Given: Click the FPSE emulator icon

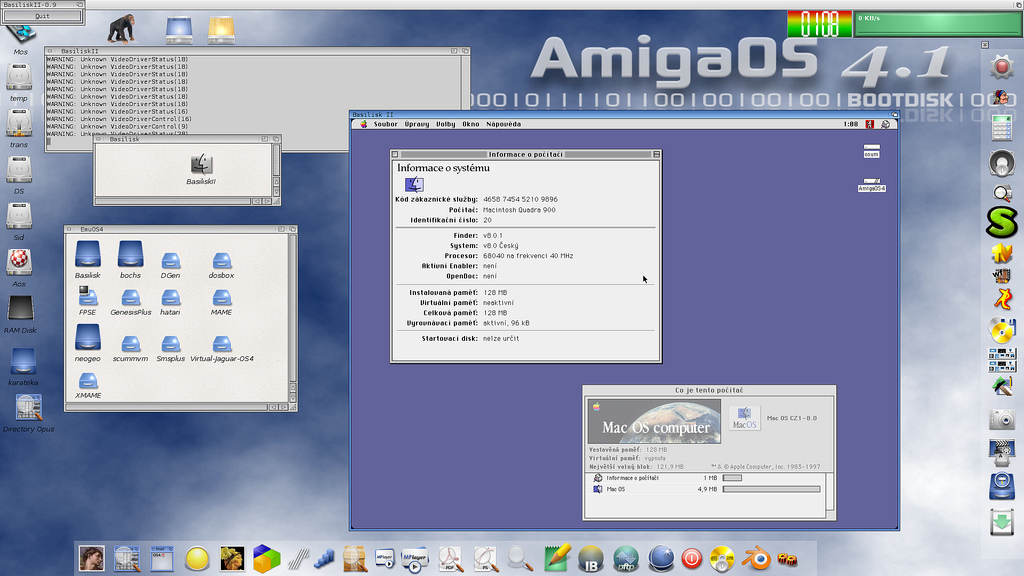Looking at the screenshot, I should click(88, 296).
